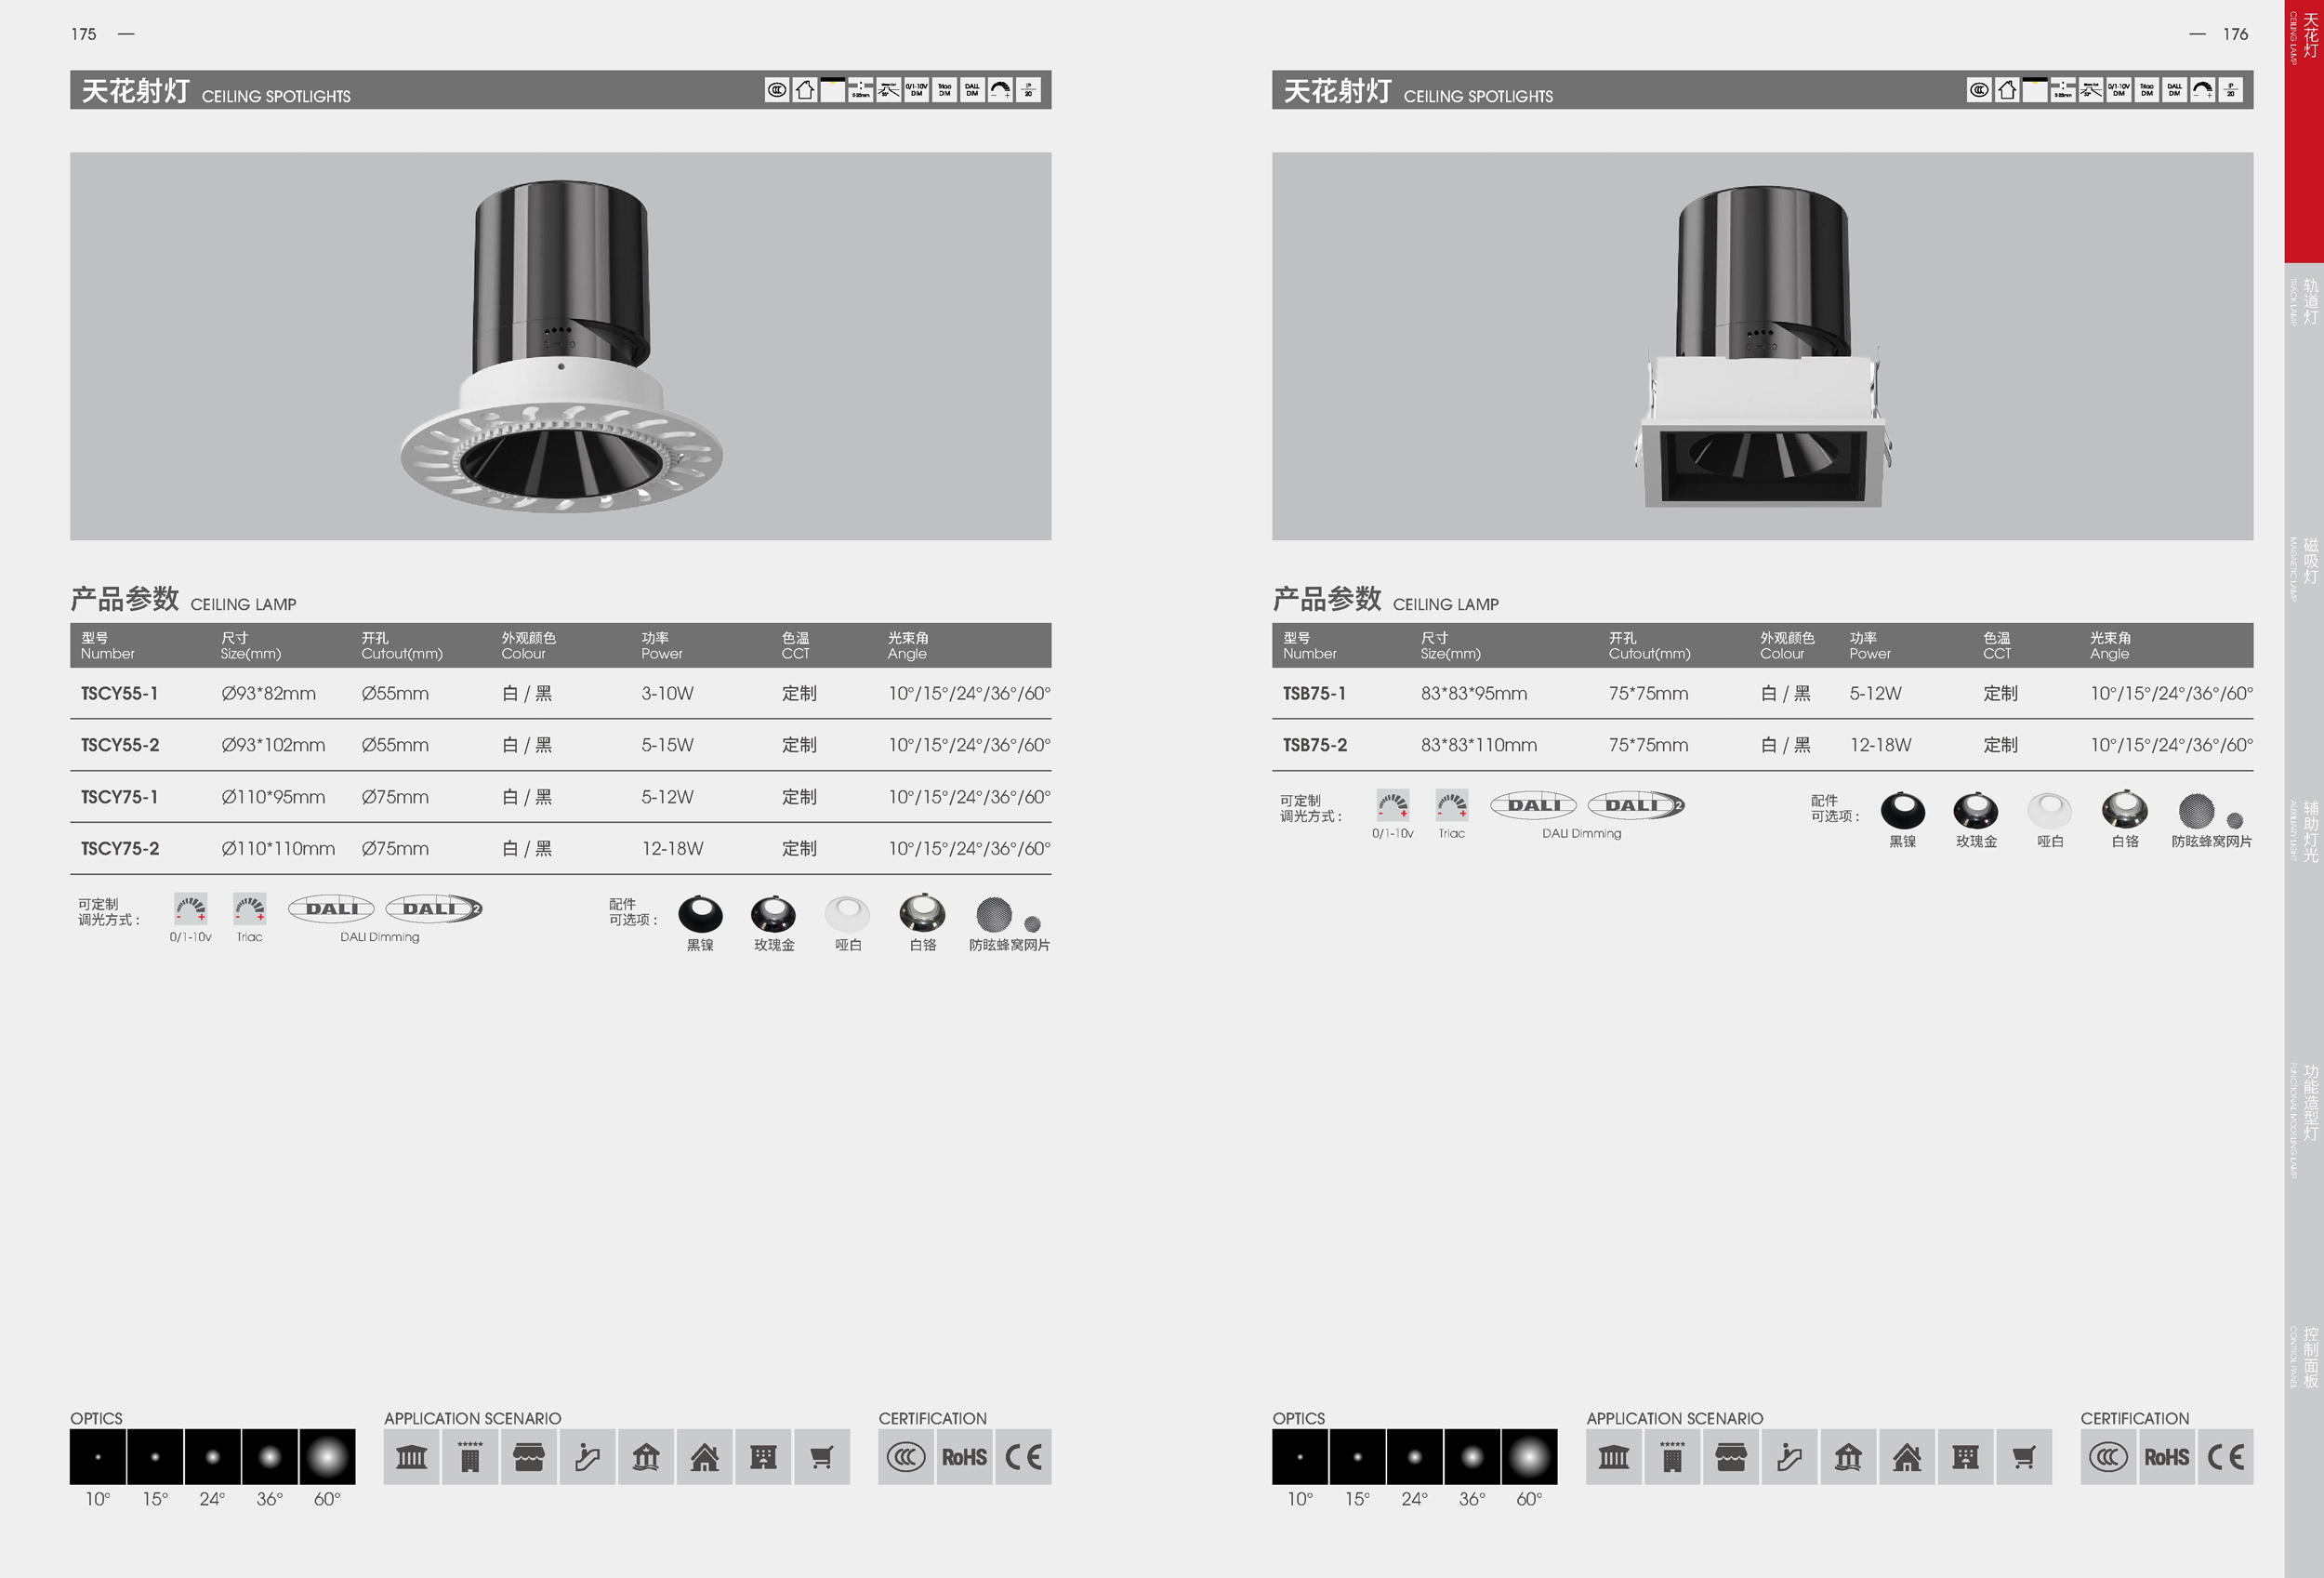
Task: Select the 玫瑰金 rose gold reflector on right page
Action: coord(1975,810)
